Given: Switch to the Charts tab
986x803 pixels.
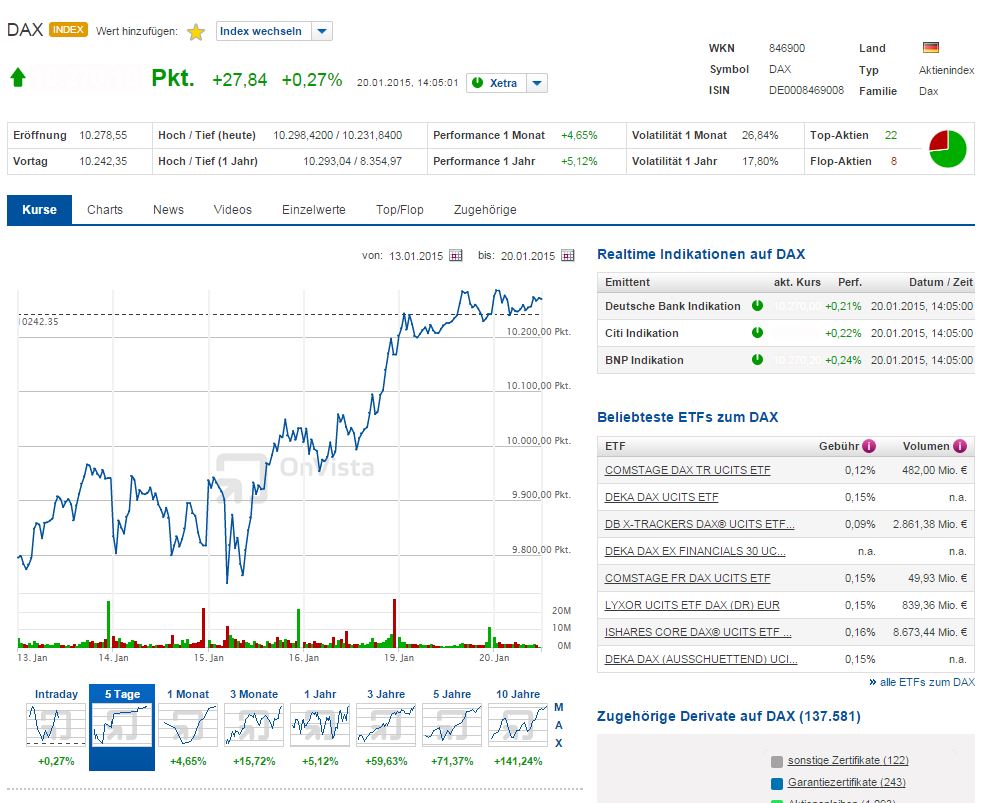Looking at the screenshot, I should point(105,210).
